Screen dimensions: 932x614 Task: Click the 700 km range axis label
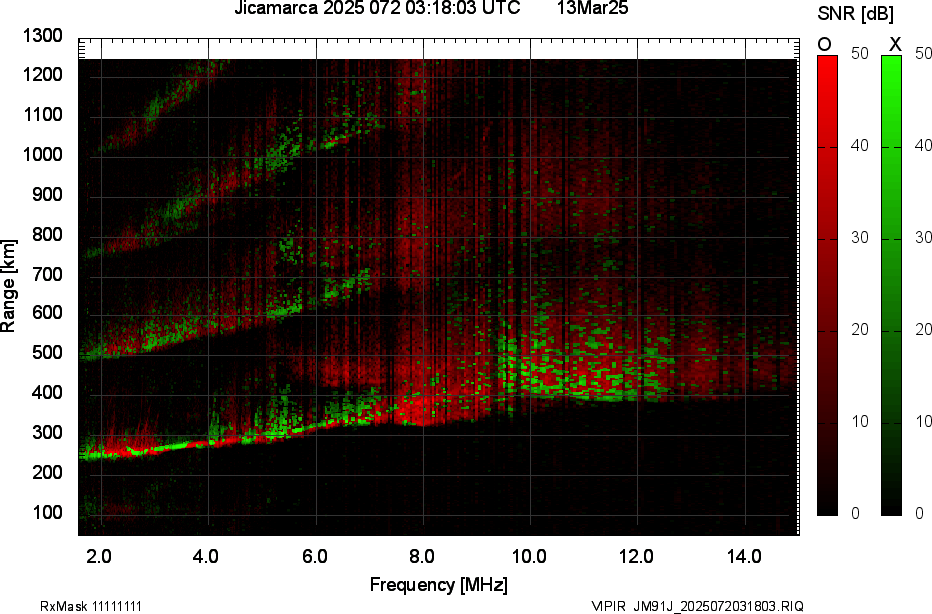pos(48,274)
